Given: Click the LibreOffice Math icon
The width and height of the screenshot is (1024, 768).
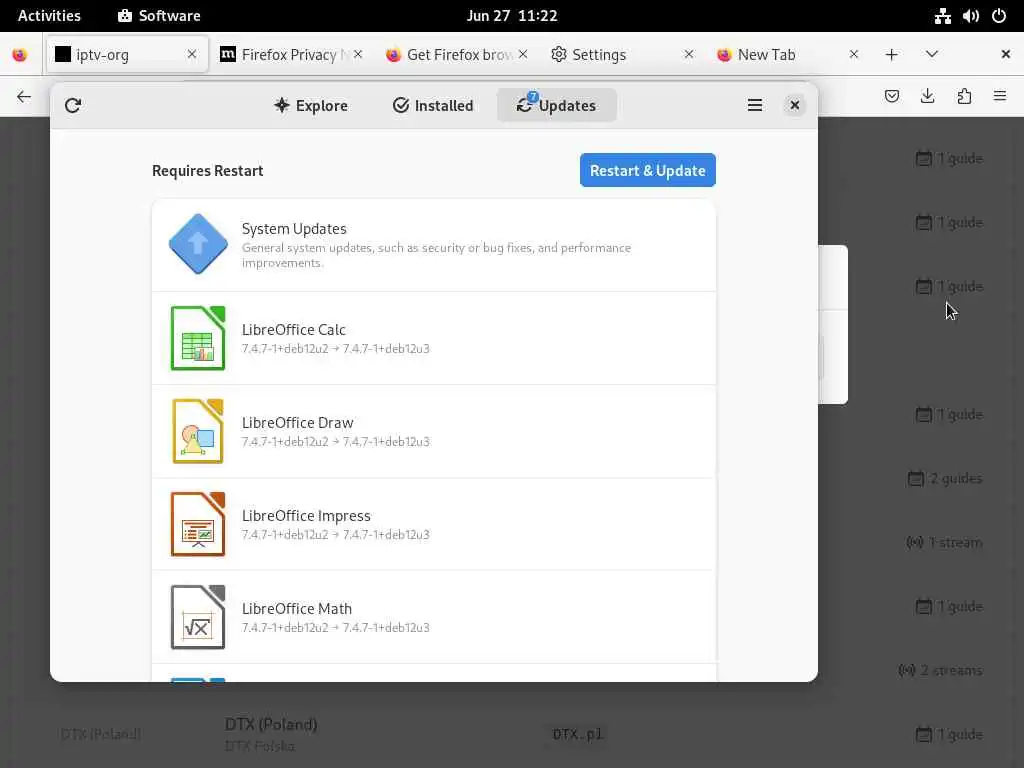Looking at the screenshot, I should pos(198,617).
